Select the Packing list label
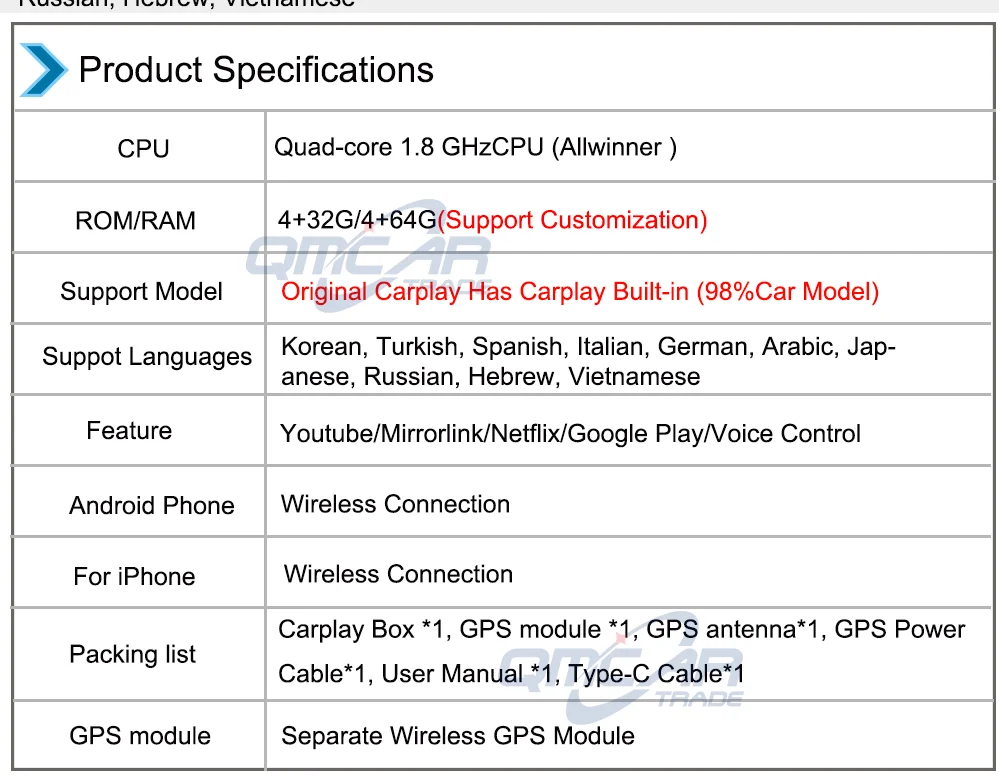The image size is (999, 777). (132, 655)
